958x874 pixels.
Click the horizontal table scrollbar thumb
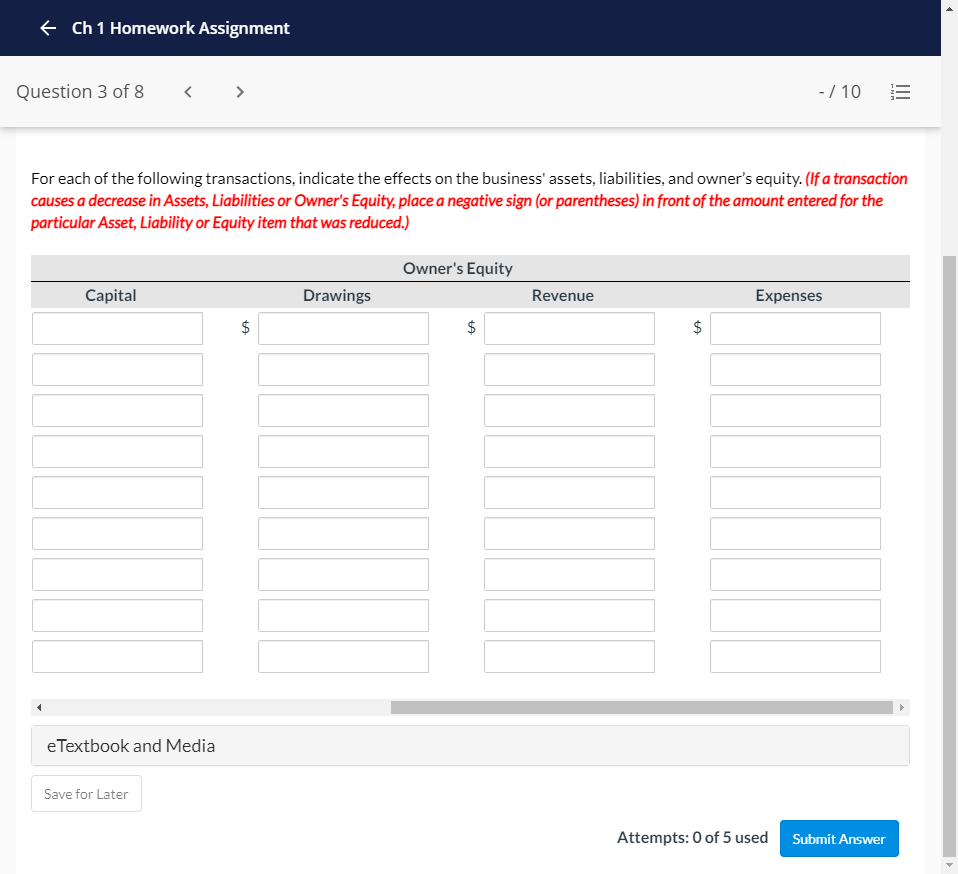tap(642, 707)
